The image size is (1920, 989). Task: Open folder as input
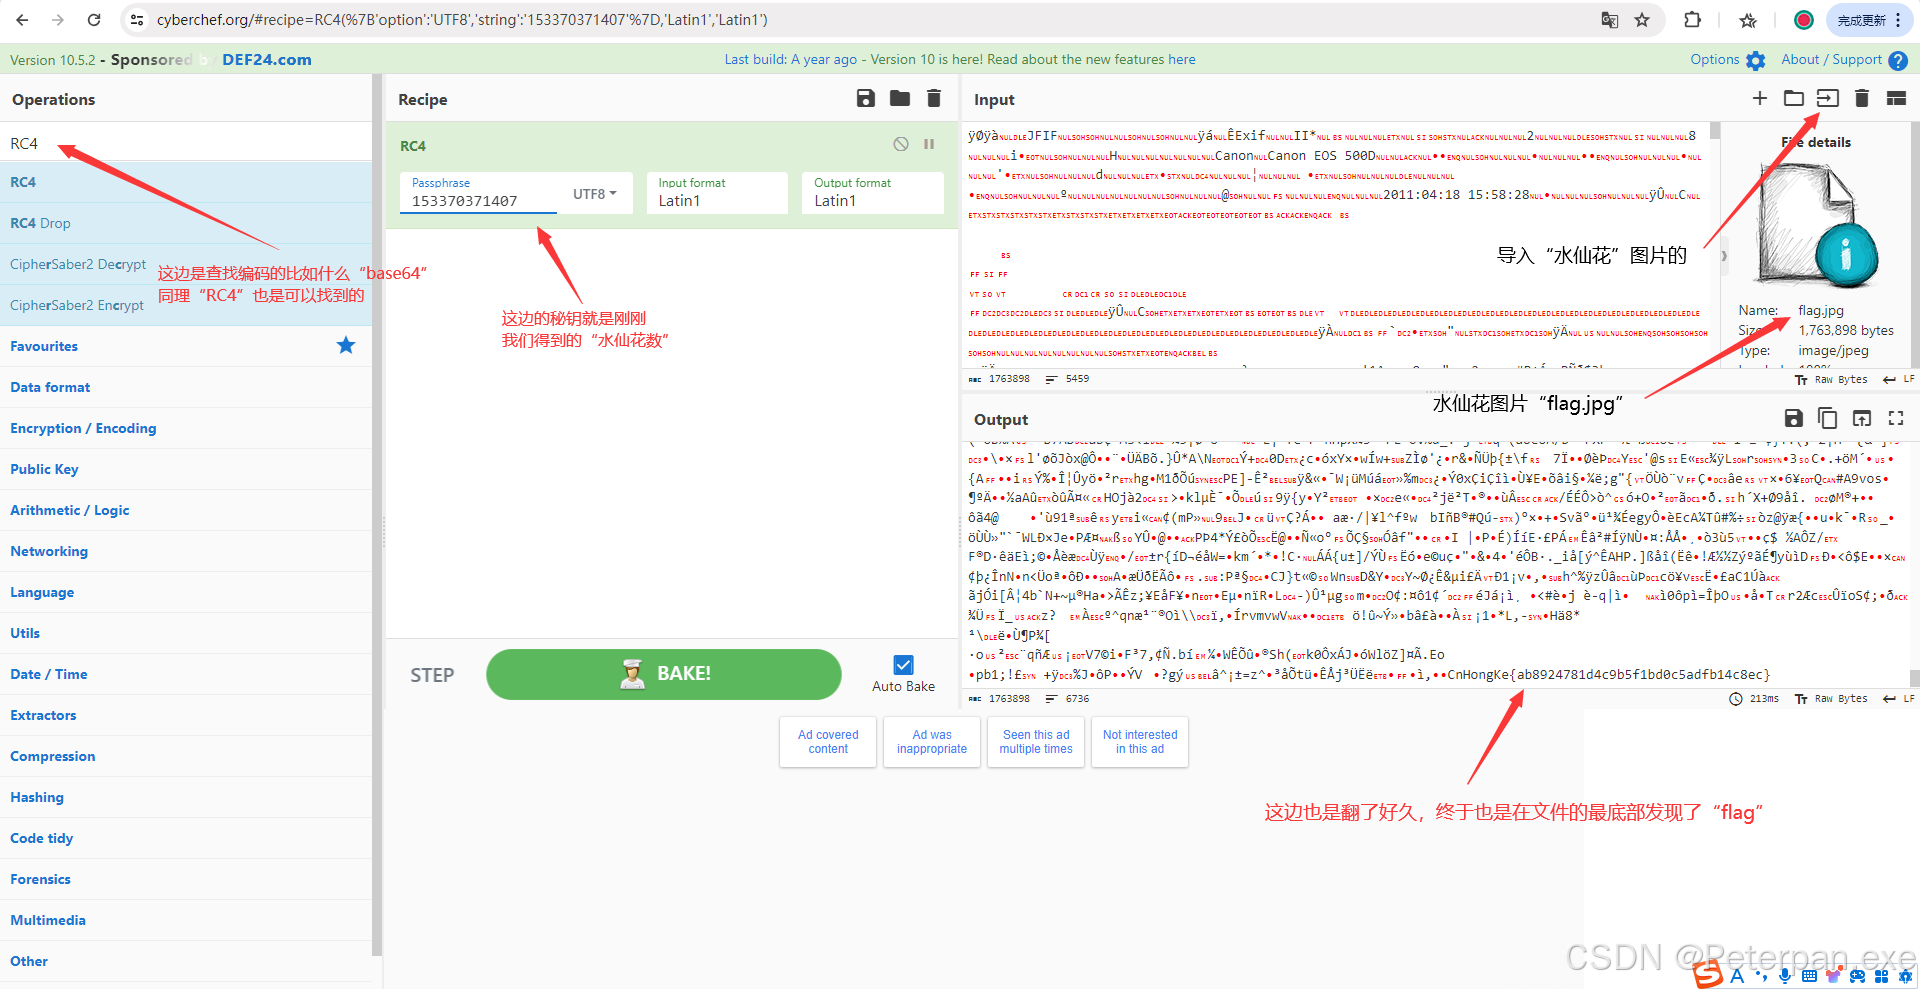1794,98
